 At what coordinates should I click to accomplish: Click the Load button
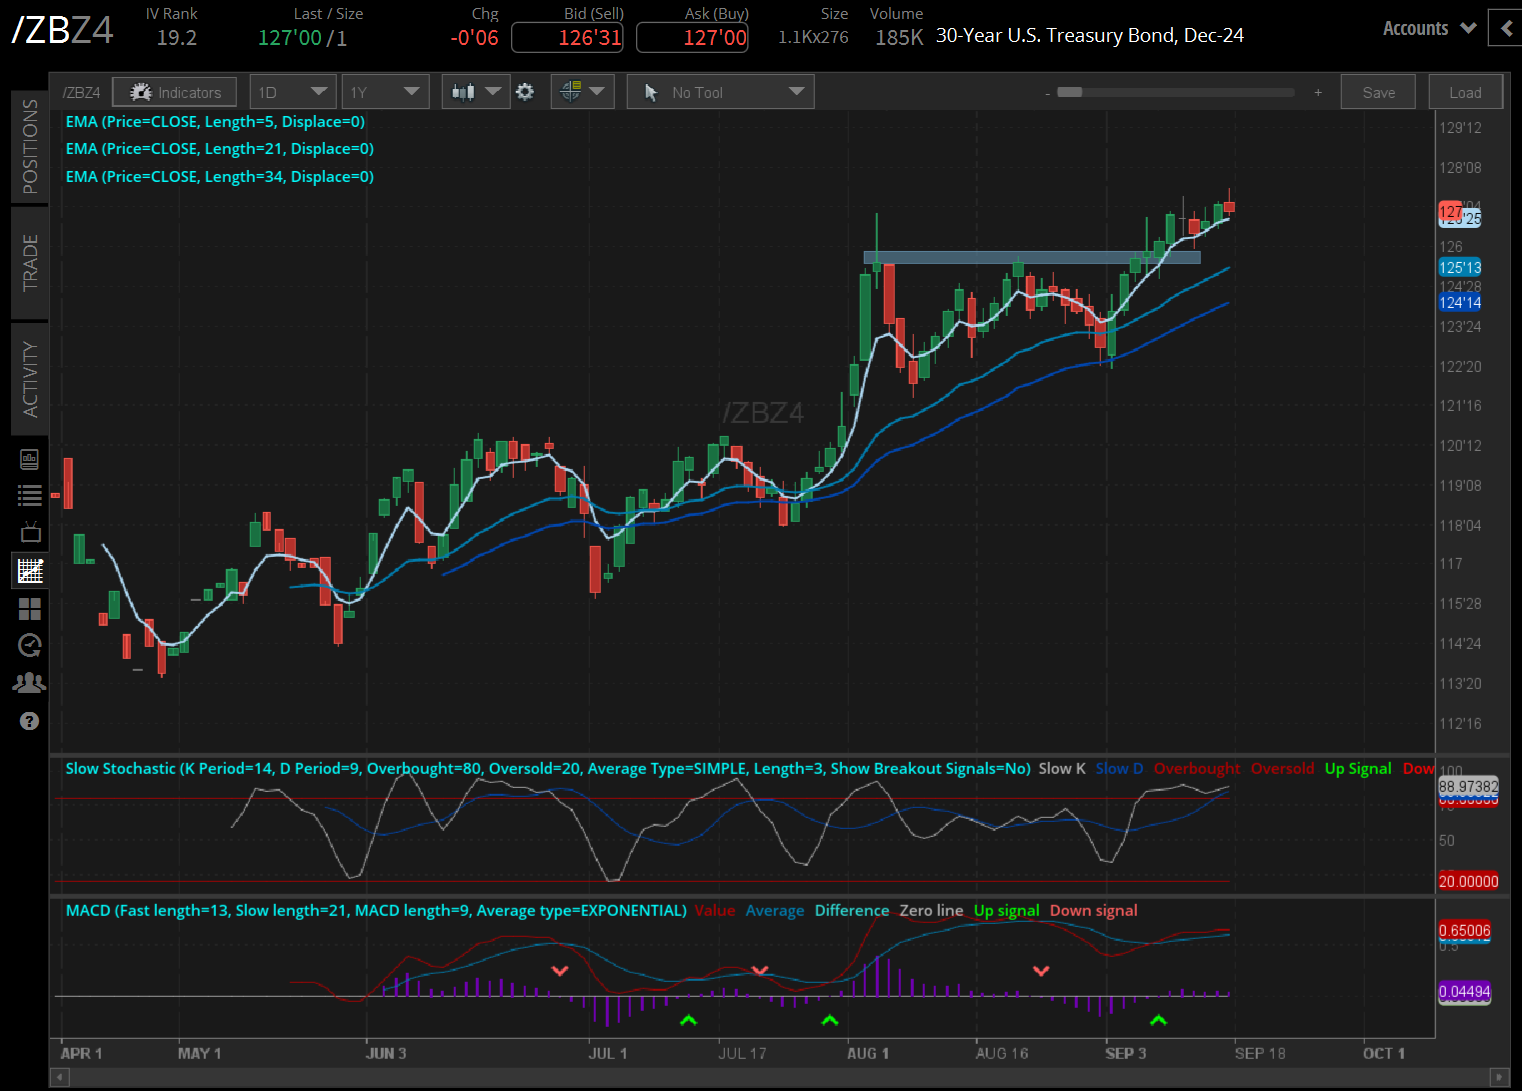tap(1465, 92)
